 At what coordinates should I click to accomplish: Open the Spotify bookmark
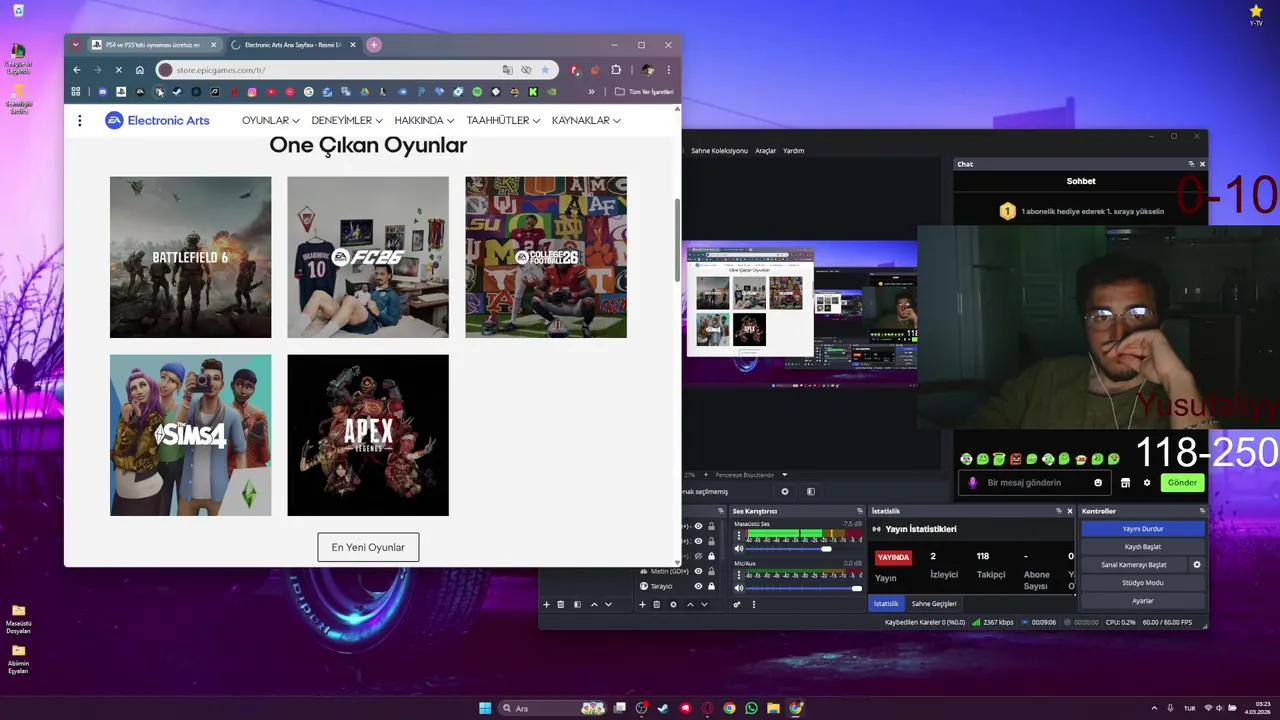[477, 92]
